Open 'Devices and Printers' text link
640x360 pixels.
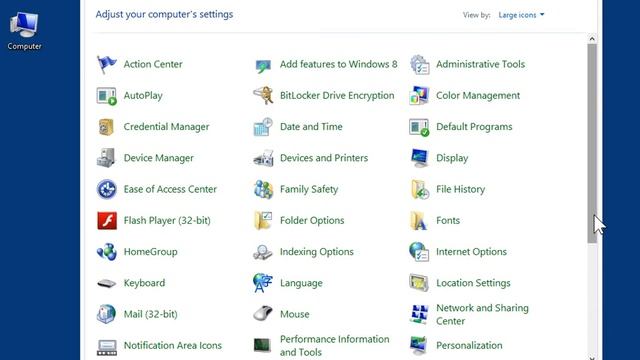click(324, 158)
